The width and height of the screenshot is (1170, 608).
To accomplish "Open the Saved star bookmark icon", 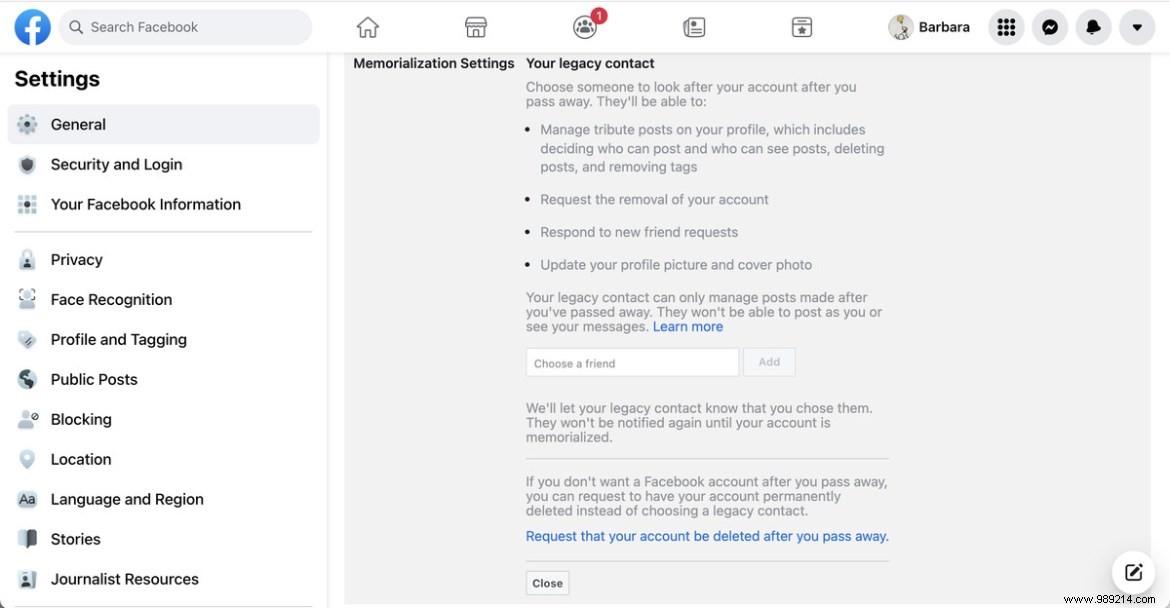I will (x=801, y=28).
